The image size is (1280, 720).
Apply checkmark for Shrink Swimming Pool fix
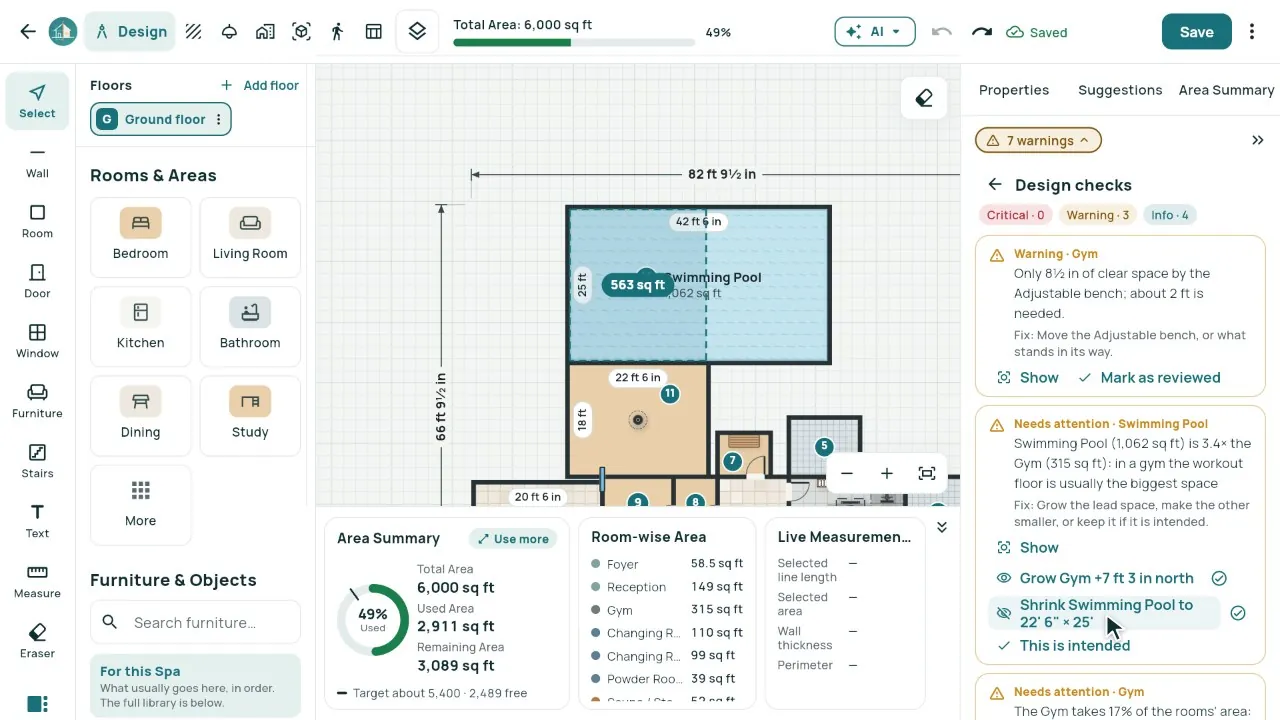[x=1238, y=613]
